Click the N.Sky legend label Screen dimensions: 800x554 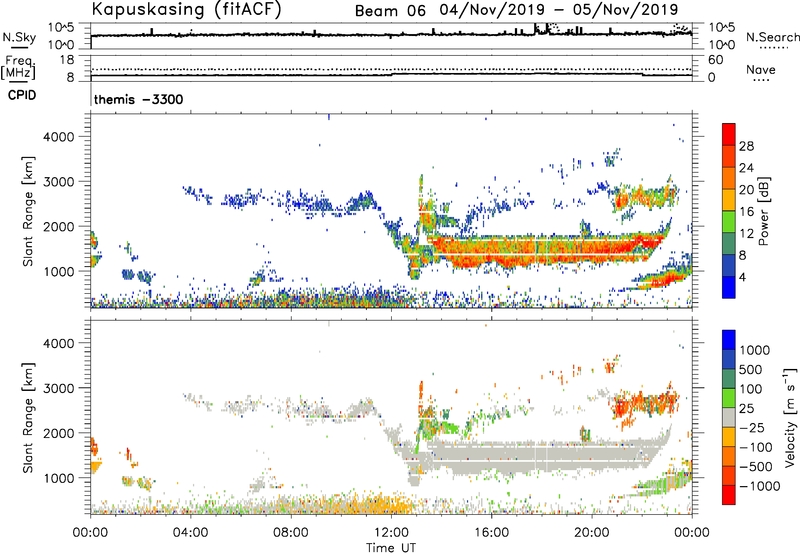tap(19, 37)
